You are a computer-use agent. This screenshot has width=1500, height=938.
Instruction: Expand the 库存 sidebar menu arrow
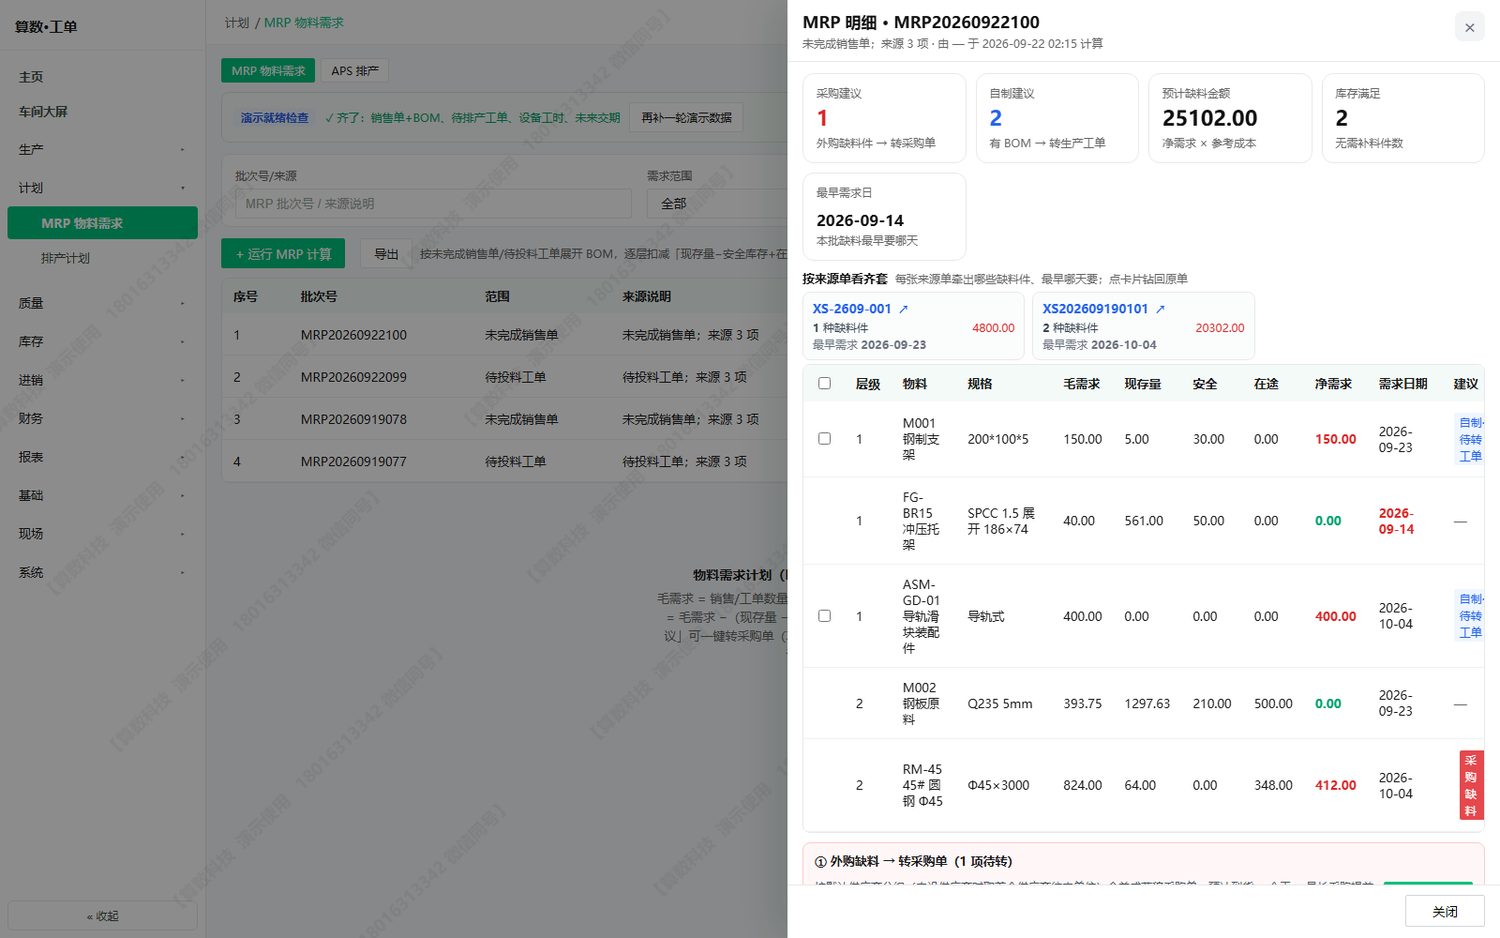pos(182,342)
